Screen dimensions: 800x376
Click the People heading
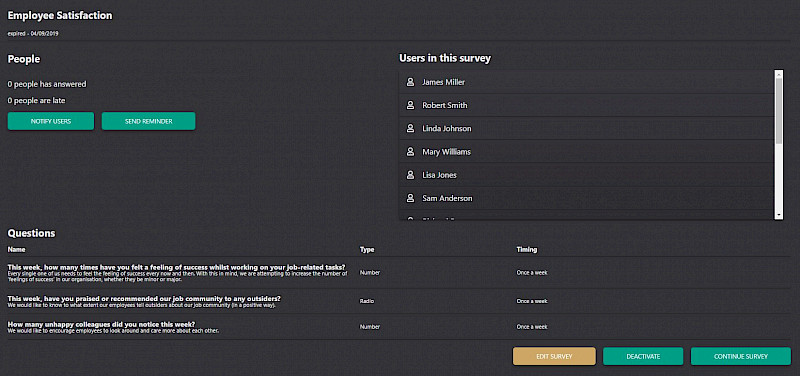pos(23,59)
